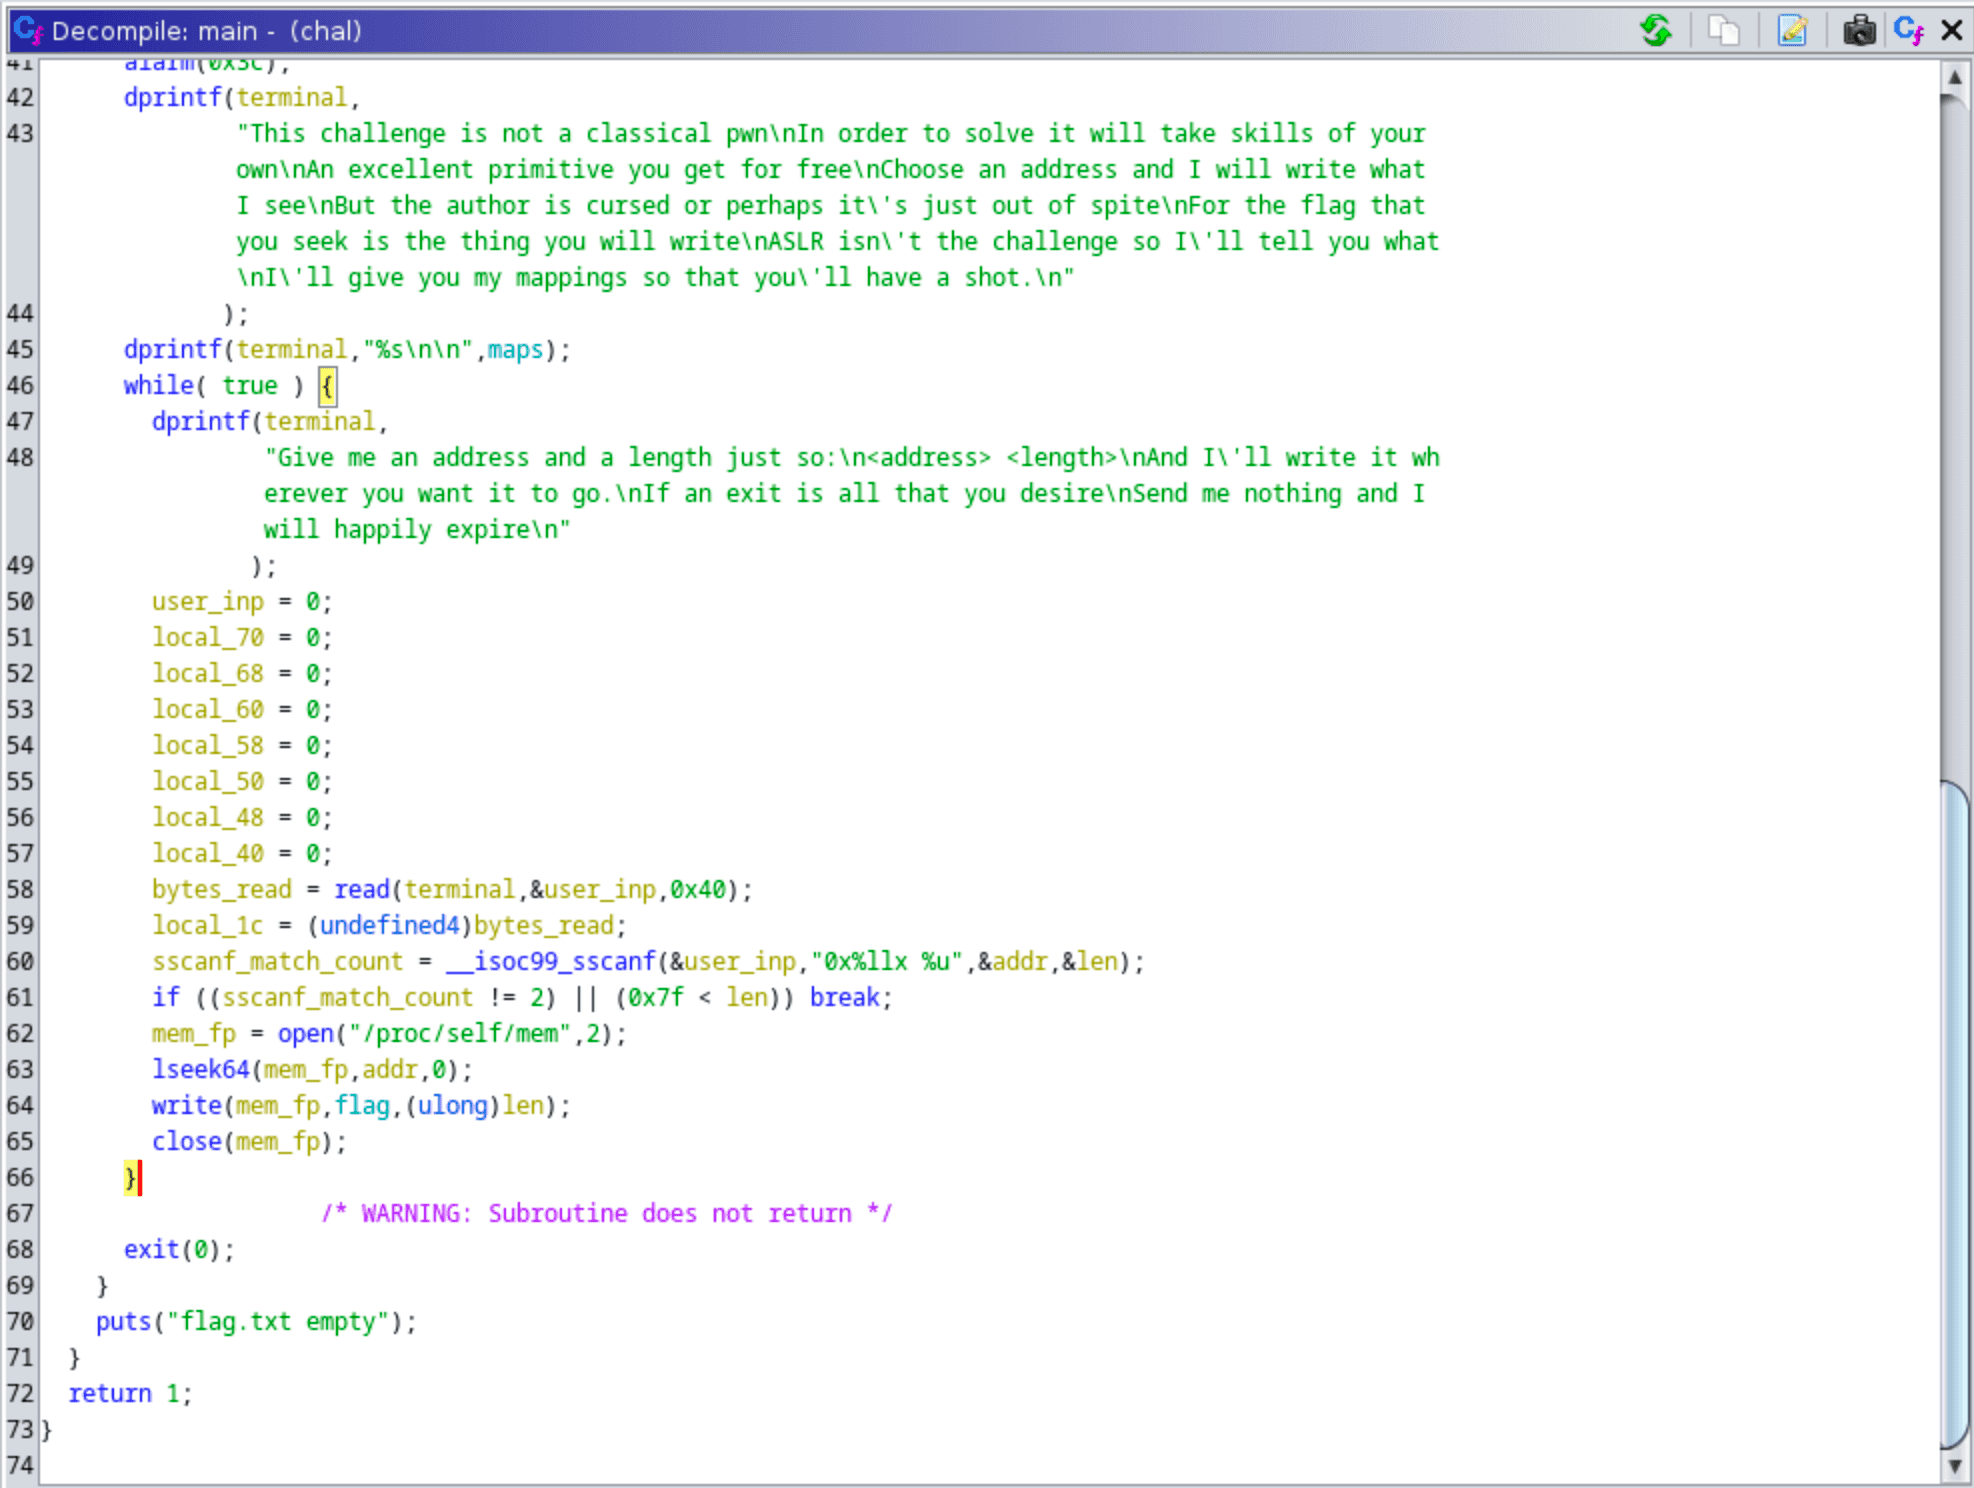
Task: Click the 'exit' function call on line 68
Action: [x=152, y=1250]
